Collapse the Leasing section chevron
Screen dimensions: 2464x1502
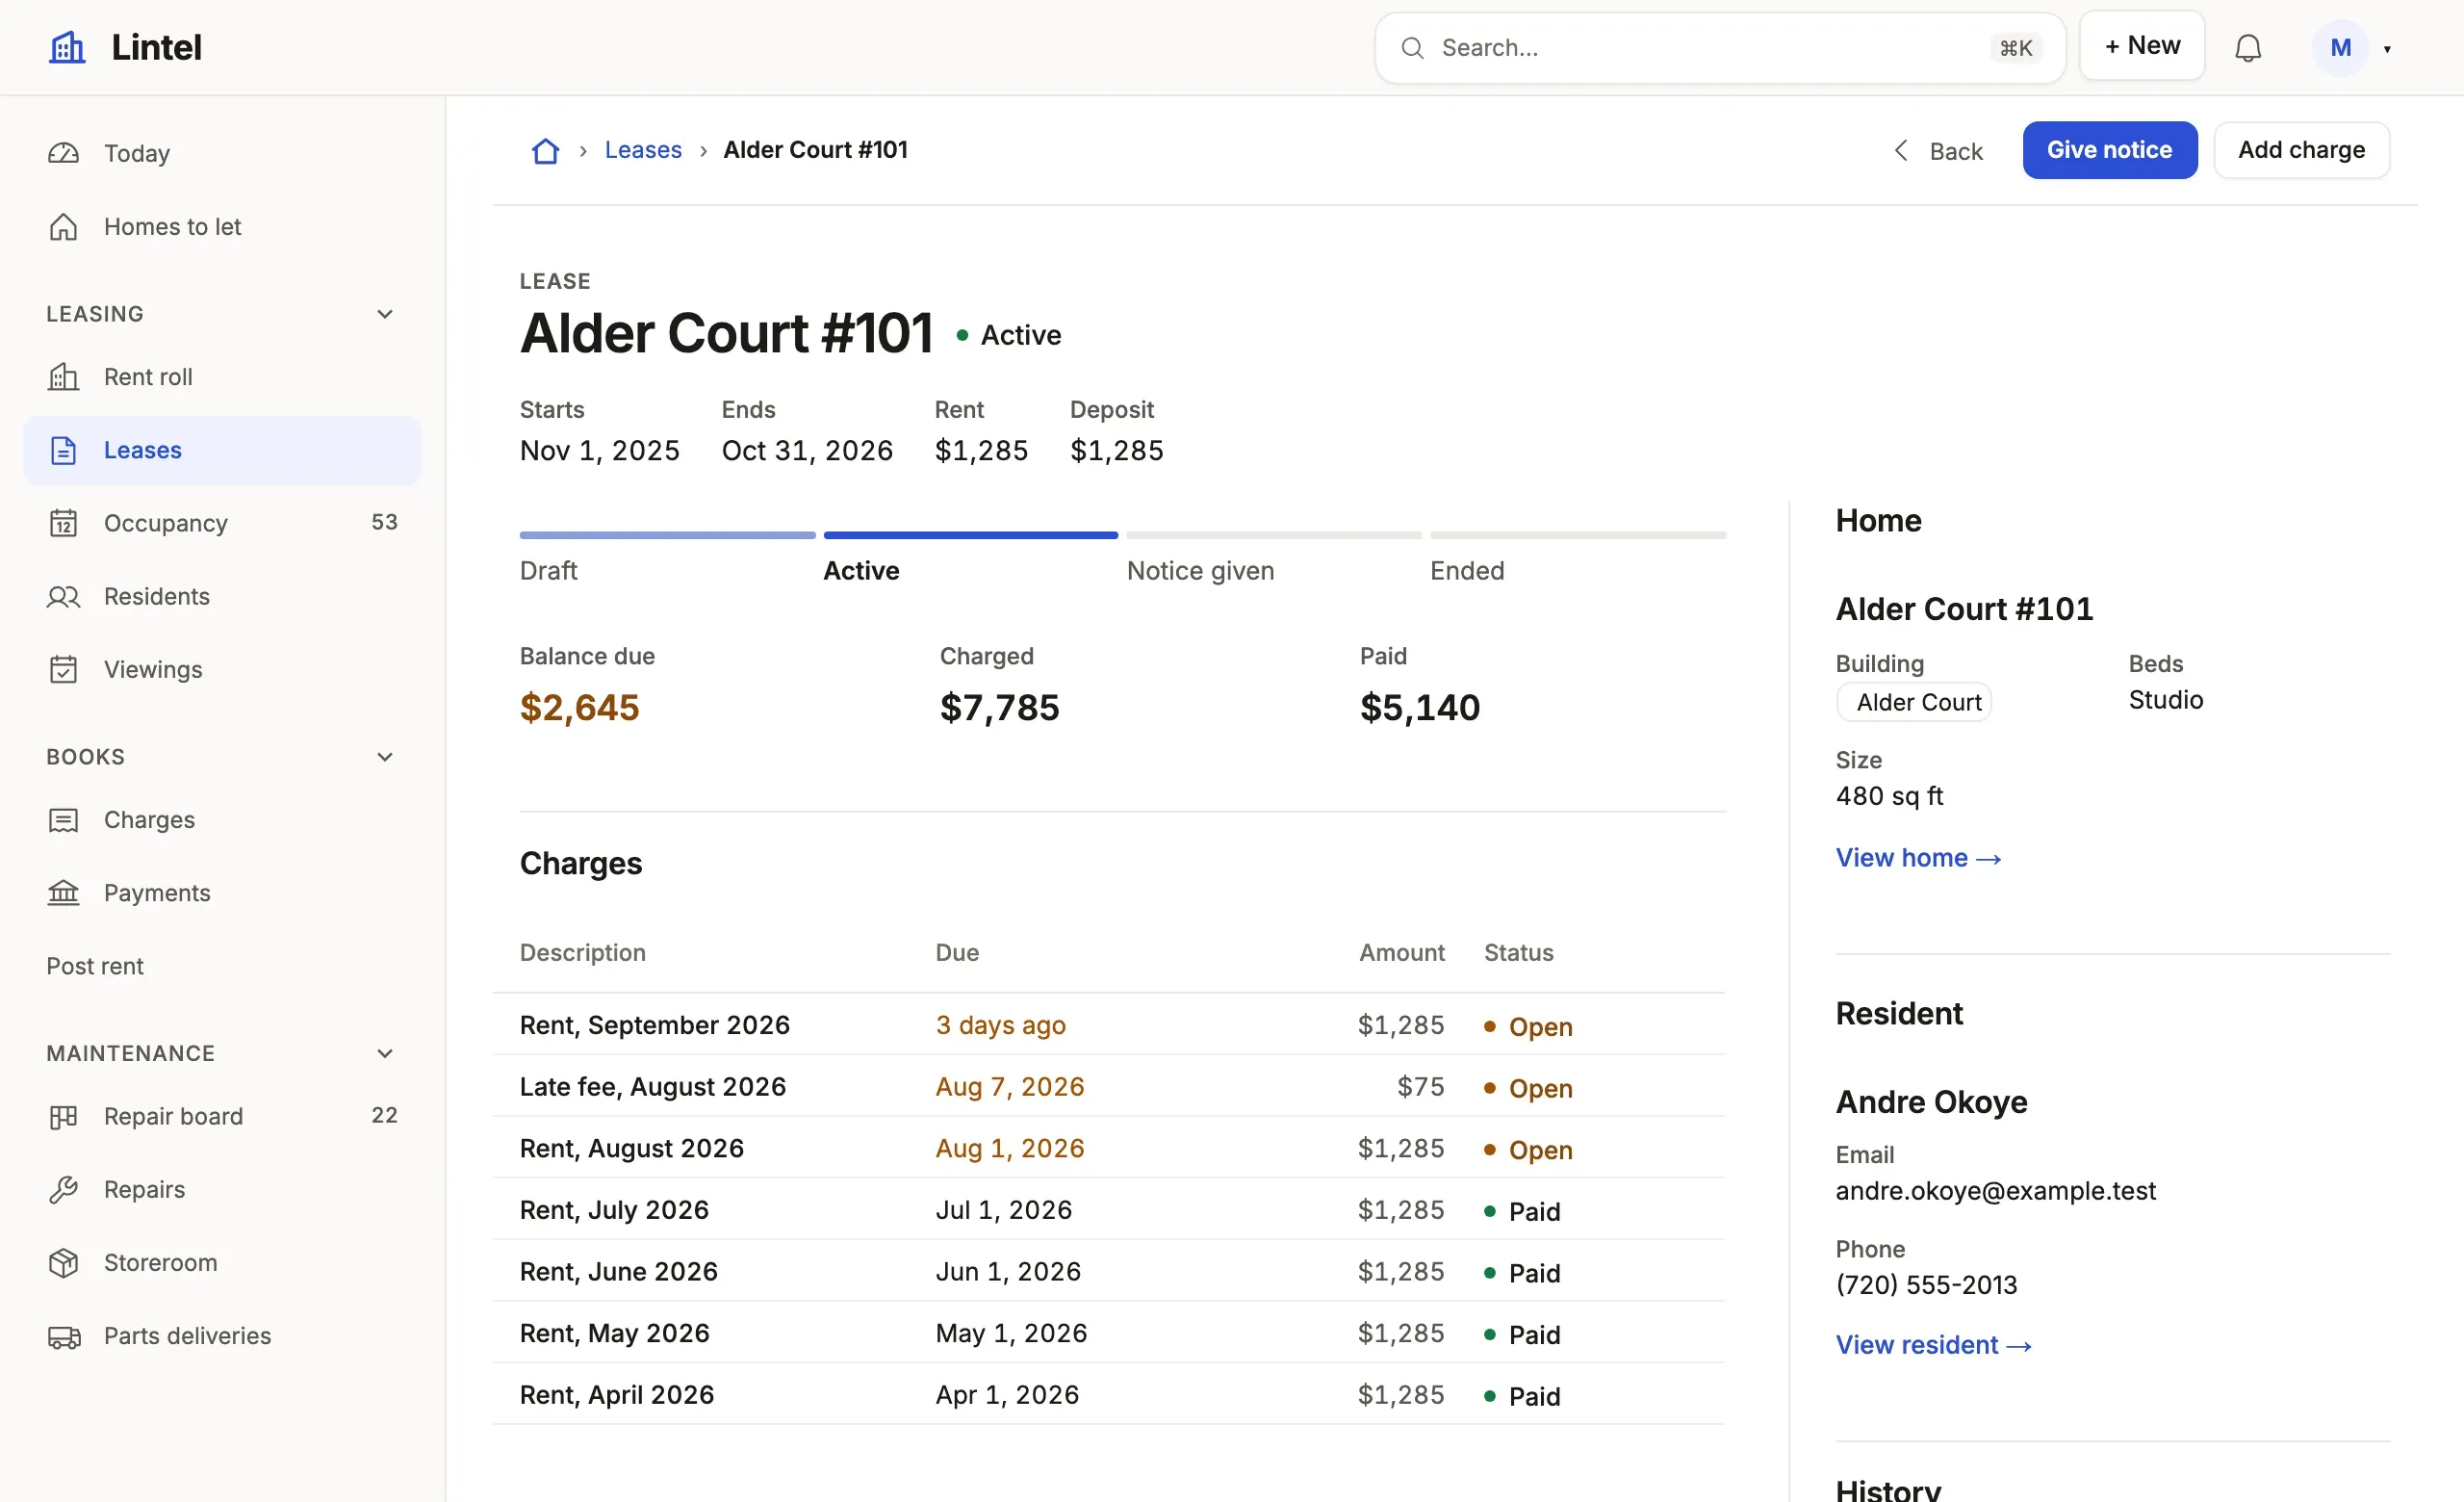tap(385, 314)
